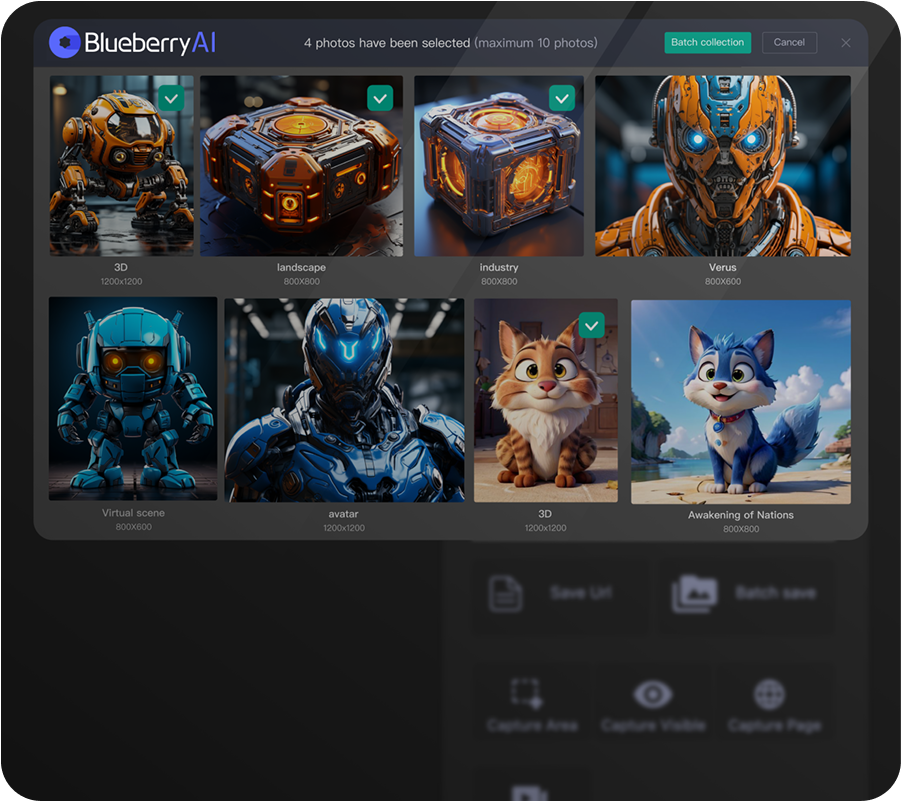
Task: Deselect the landscape image checkmark
Action: 380,98
